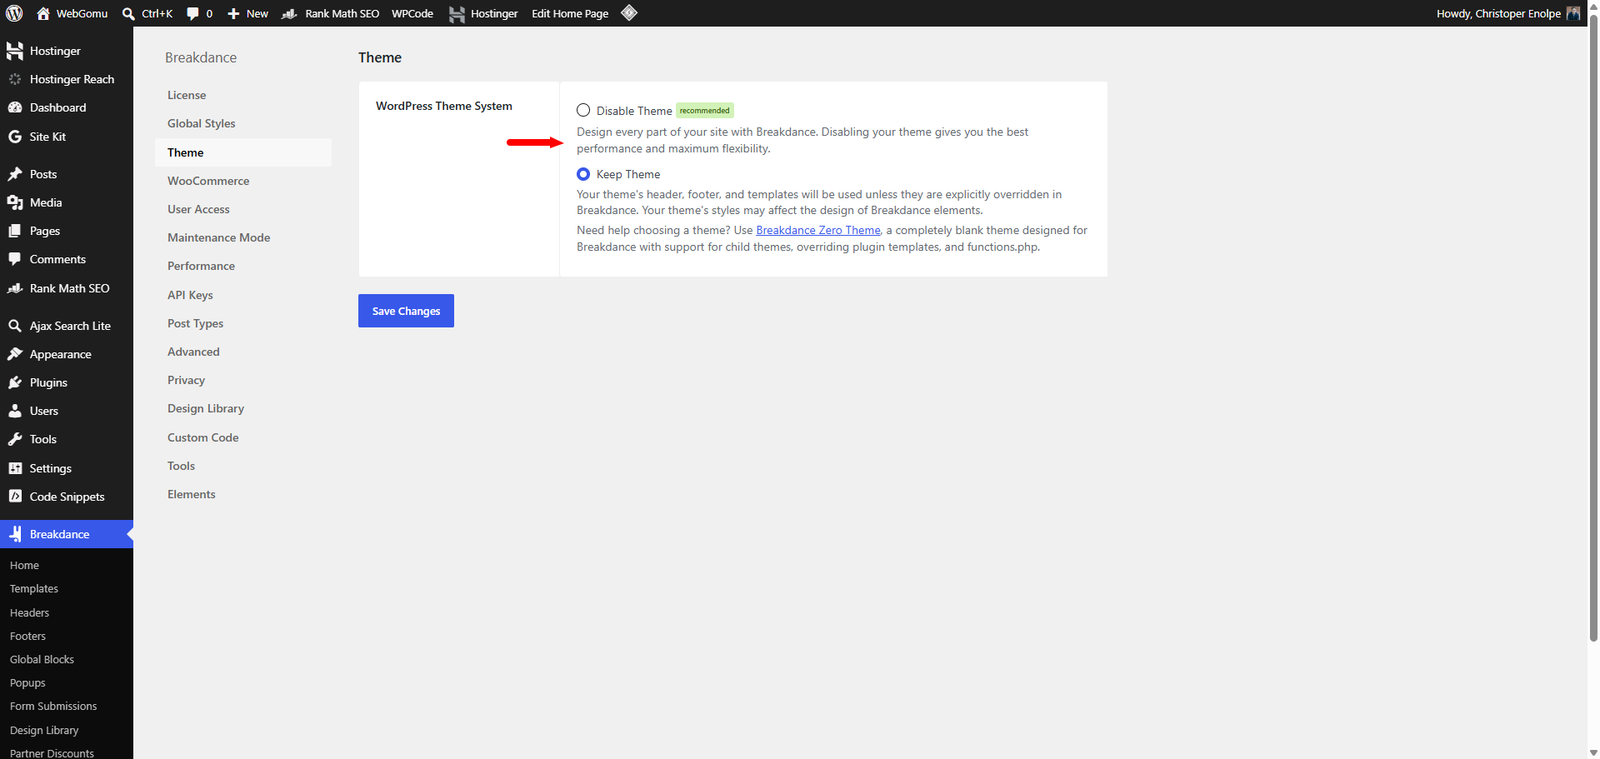1600x759 pixels.
Task: Click the Rank Math SEO icon in admin bar
Action: coord(289,14)
